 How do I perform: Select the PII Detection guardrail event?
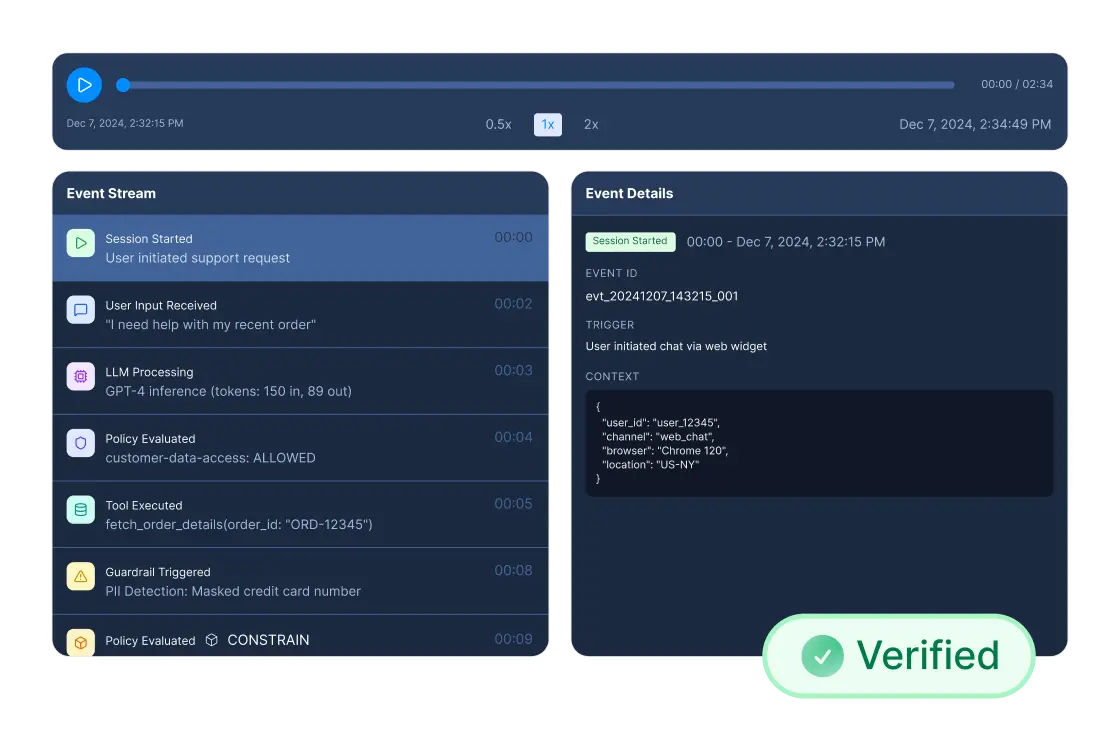300,581
